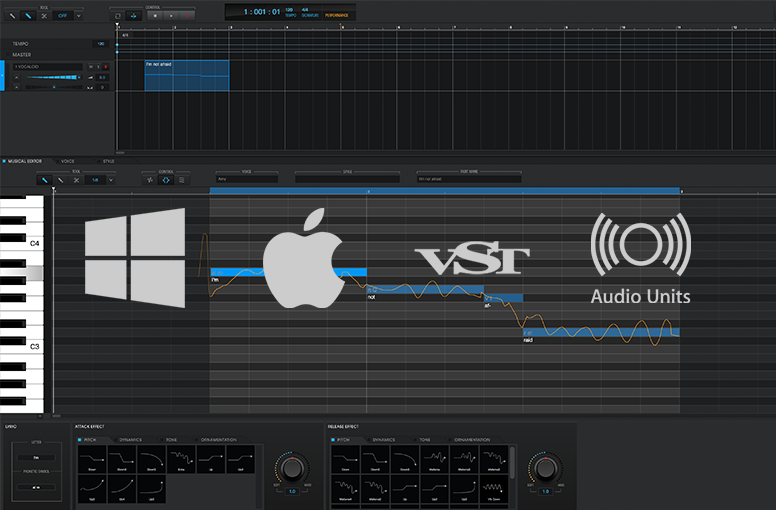Arm record on the VOCALOID track
Image resolution: width=776 pixels, height=510 pixels.
click(105, 67)
